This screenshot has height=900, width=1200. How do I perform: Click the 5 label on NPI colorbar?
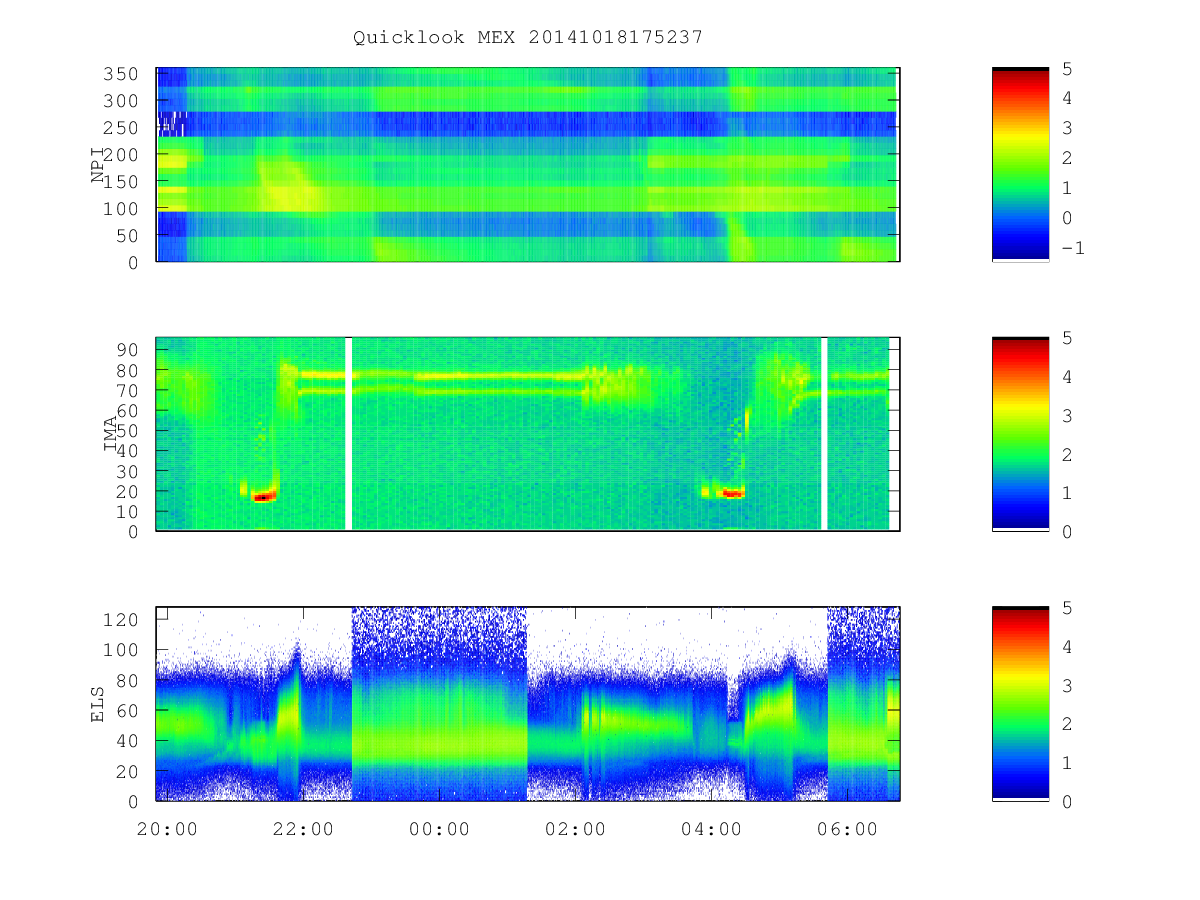1066,68
